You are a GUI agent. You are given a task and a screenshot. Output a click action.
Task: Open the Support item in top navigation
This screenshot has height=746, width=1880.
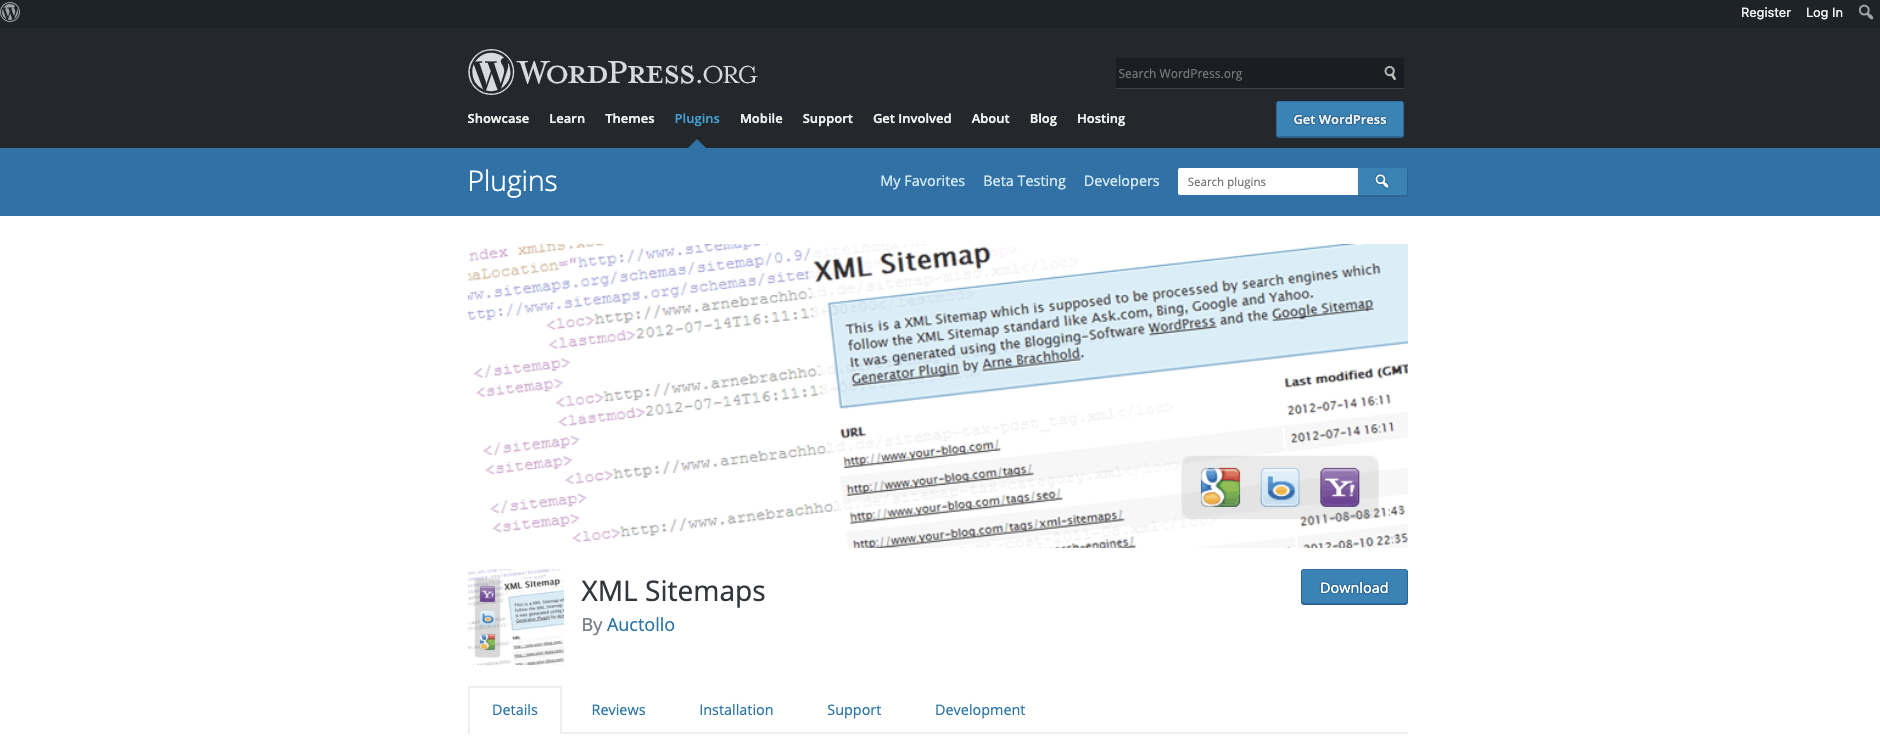(x=827, y=118)
